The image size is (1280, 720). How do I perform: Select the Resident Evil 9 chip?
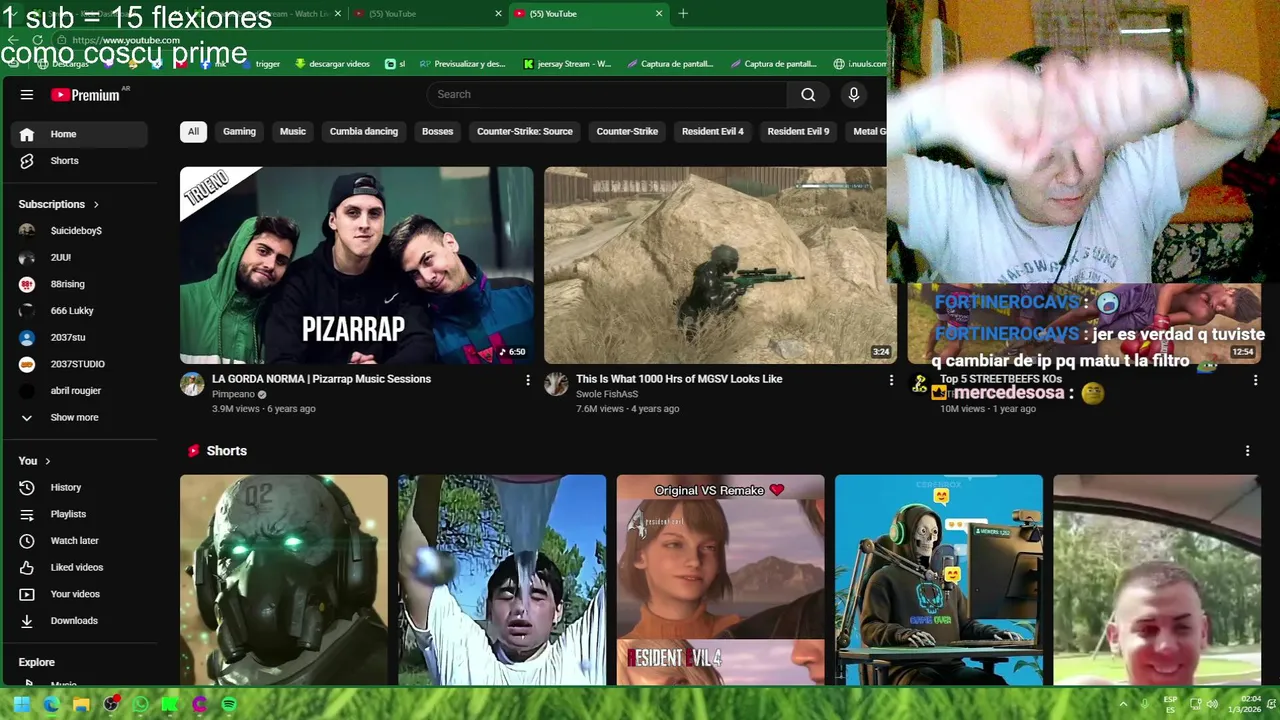click(798, 131)
